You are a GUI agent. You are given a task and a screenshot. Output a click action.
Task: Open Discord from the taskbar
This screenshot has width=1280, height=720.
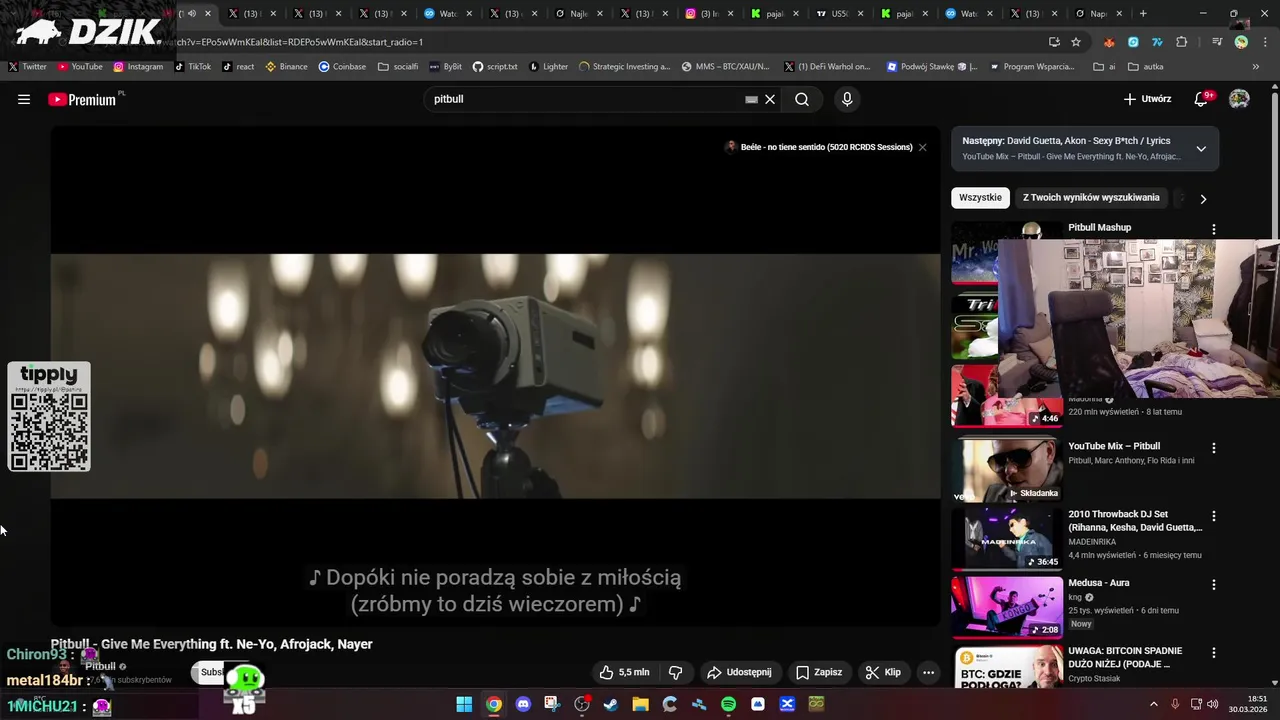coord(523,704)
